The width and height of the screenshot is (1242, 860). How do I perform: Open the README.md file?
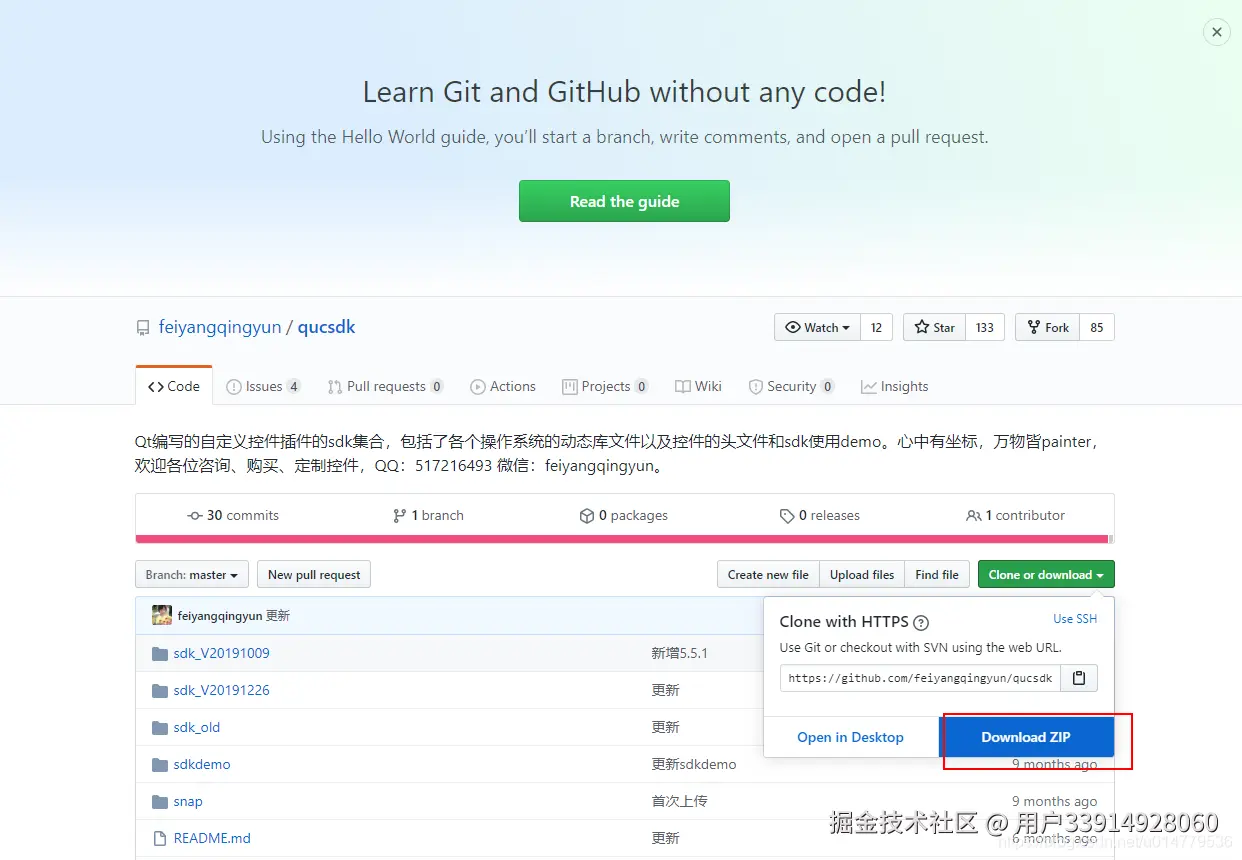click(x=212, y=838)
